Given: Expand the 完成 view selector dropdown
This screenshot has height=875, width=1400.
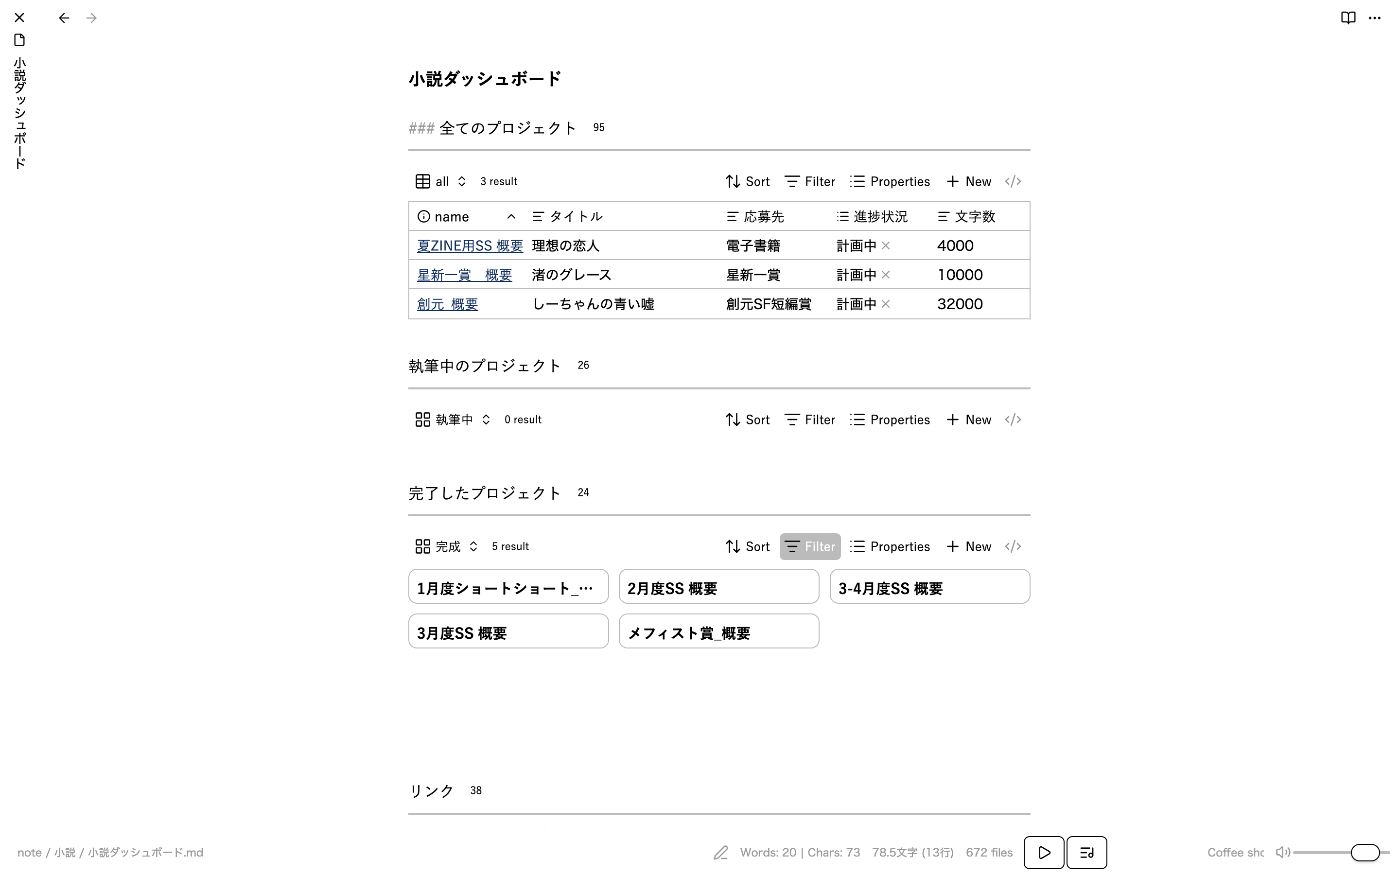Looking at the screenshot, I should [x=447, y=546].
